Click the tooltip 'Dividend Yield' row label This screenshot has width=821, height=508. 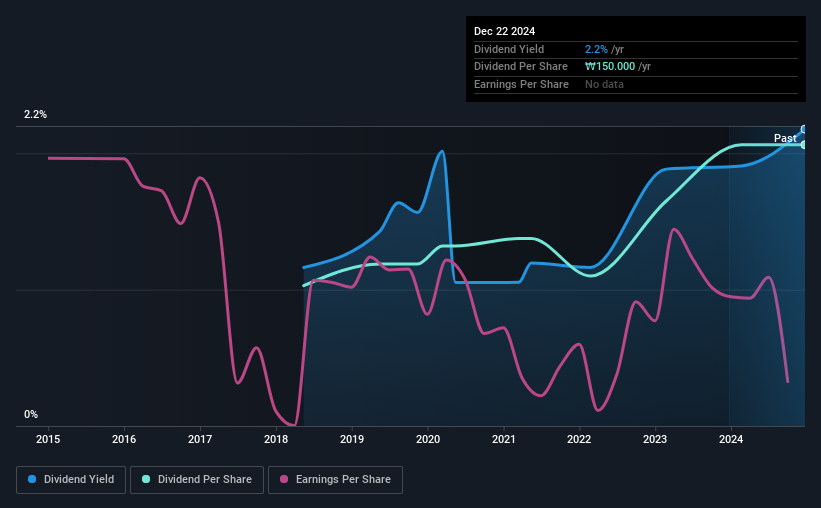coord(509,49)
